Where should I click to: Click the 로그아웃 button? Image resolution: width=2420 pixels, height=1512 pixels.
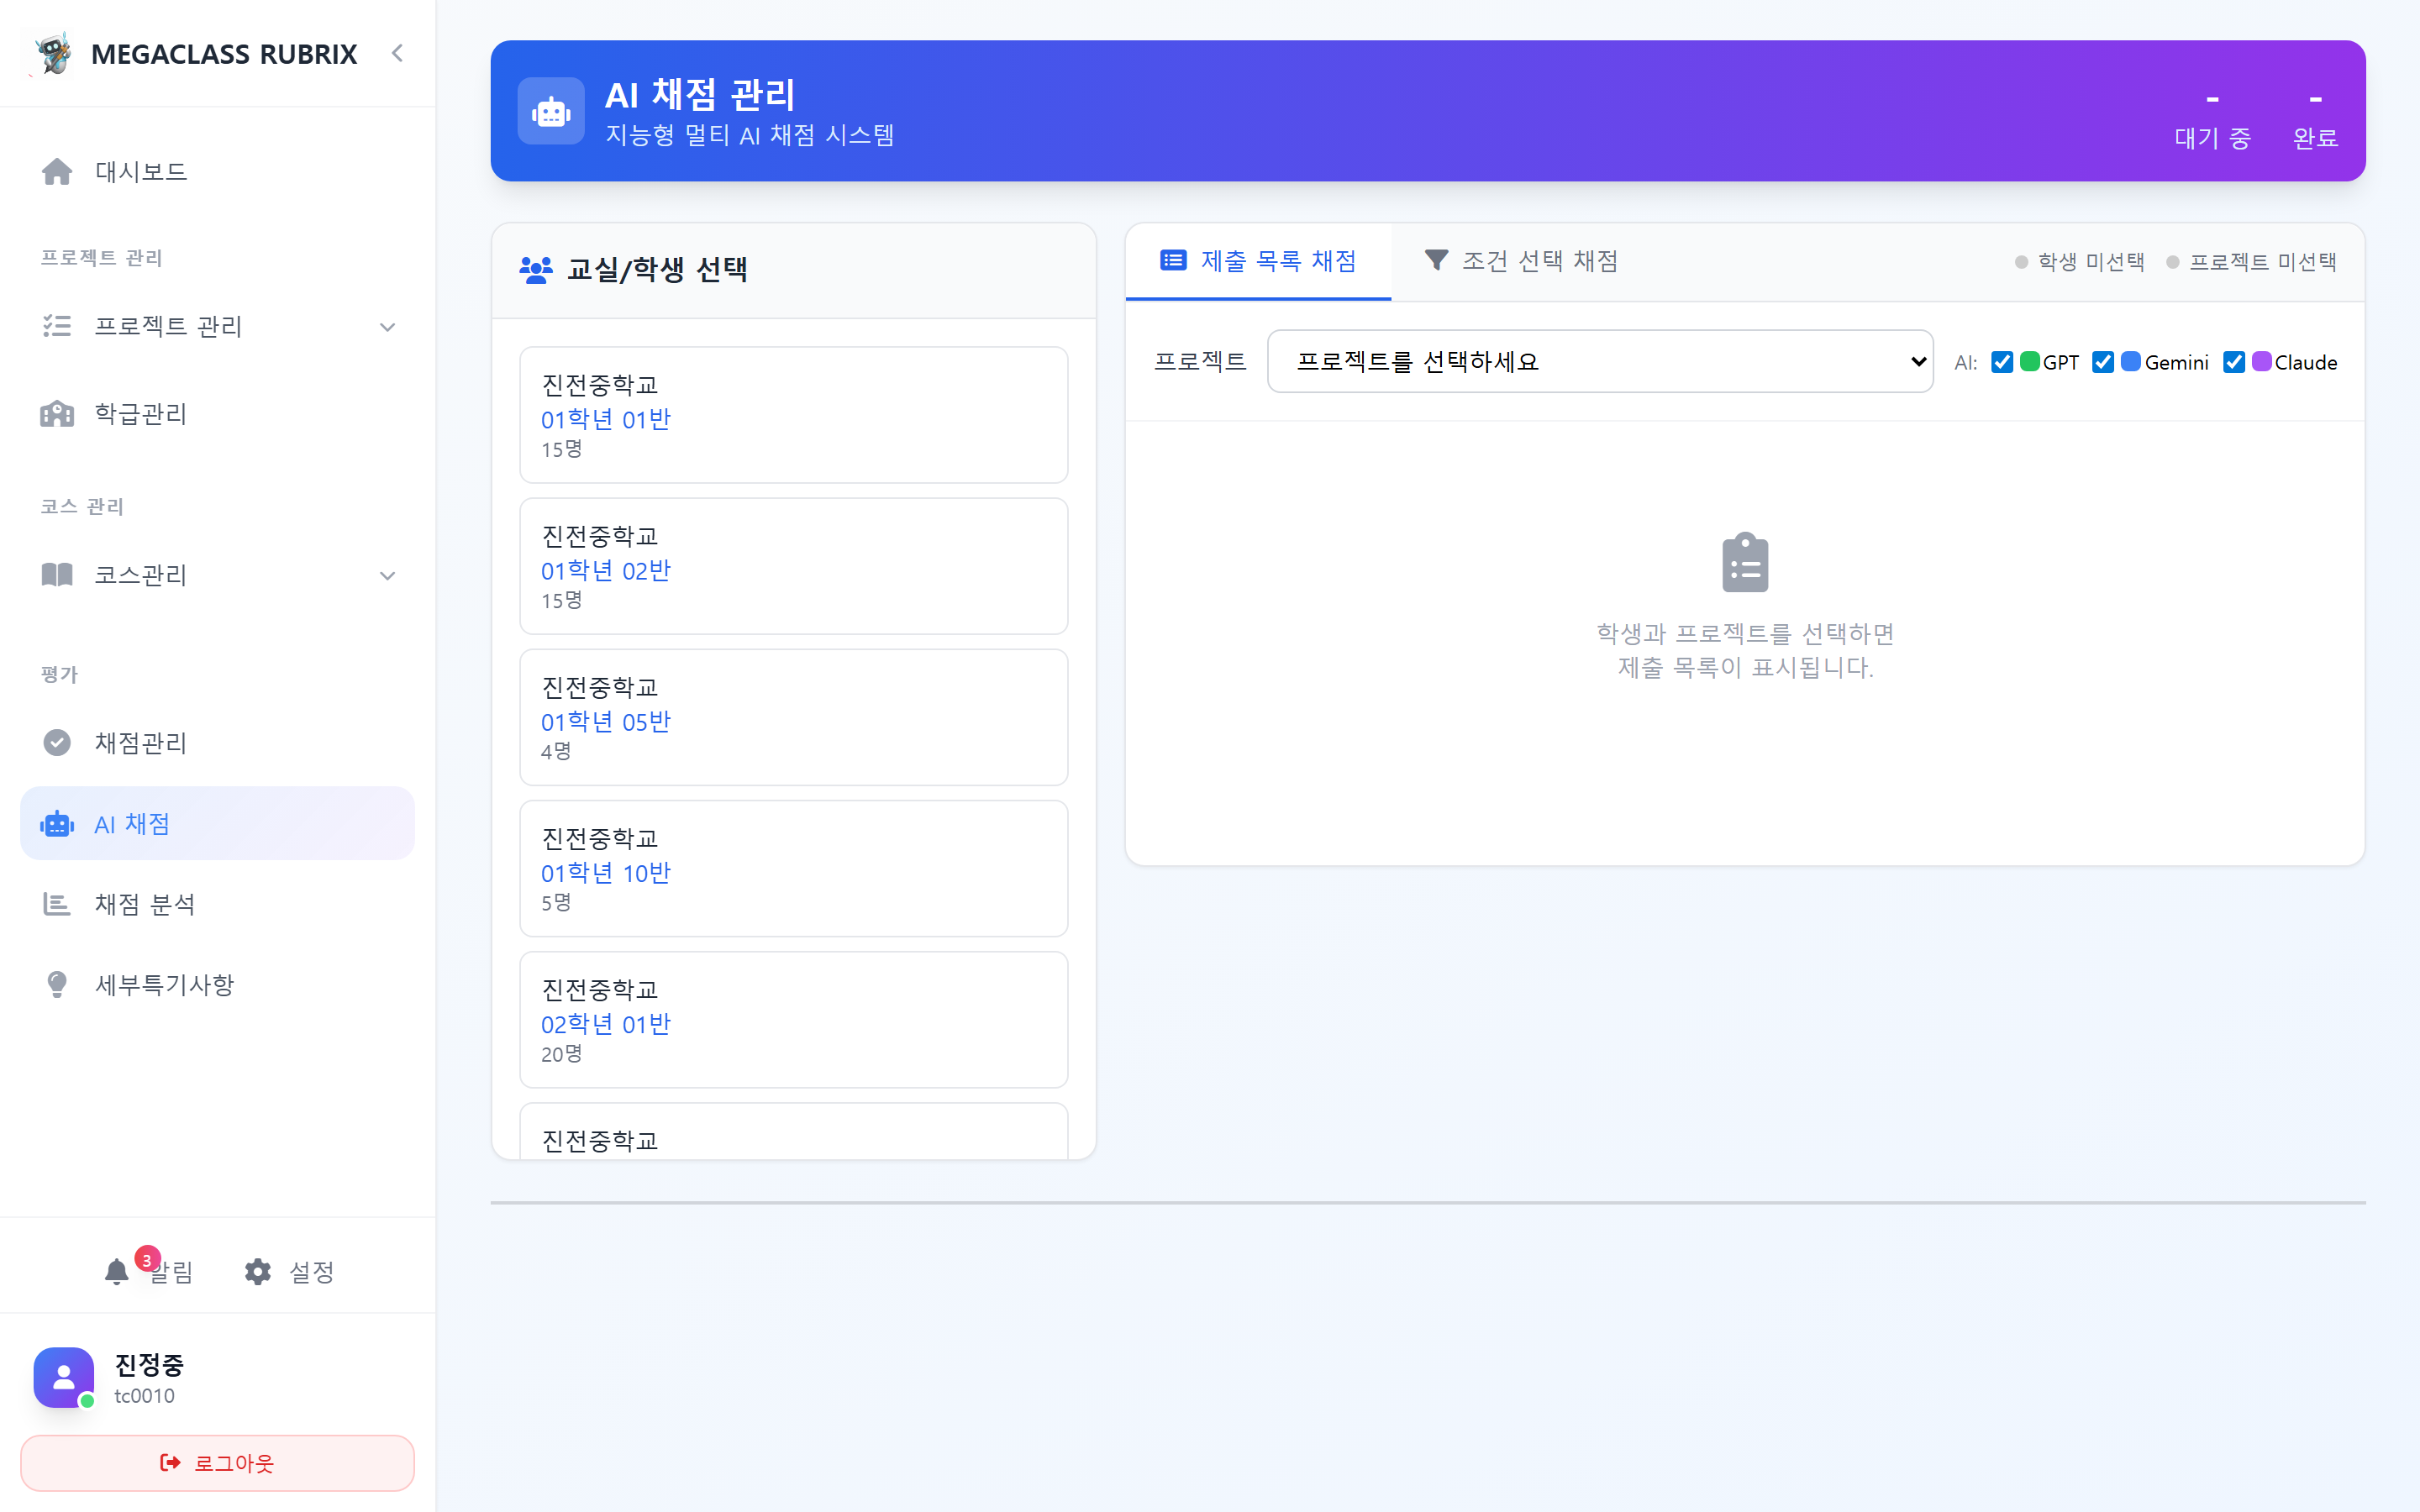click(217, 1462)
